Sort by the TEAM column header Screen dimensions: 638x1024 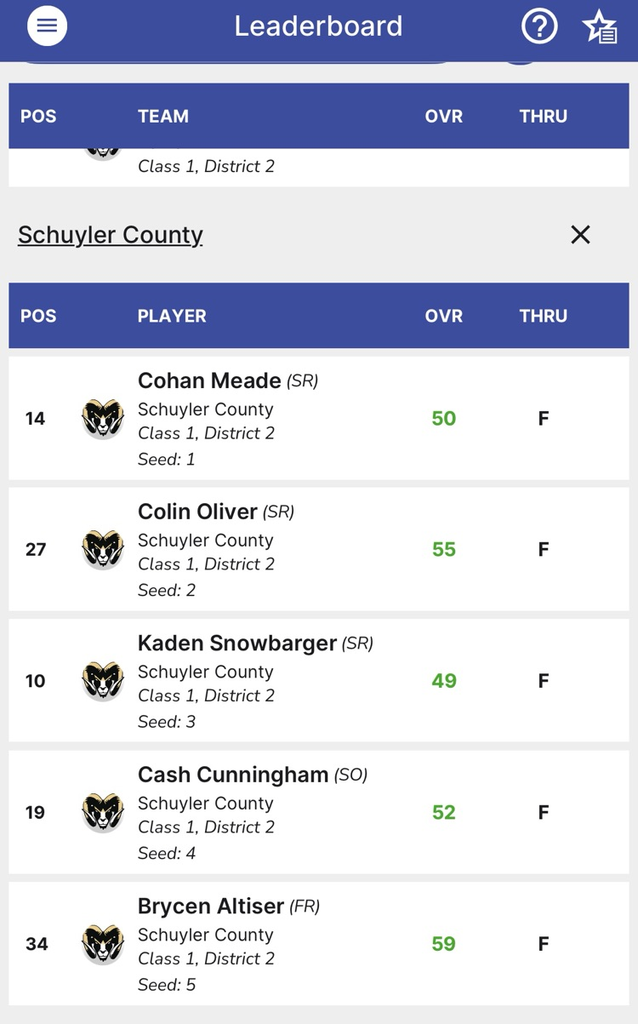click(163, 116)
